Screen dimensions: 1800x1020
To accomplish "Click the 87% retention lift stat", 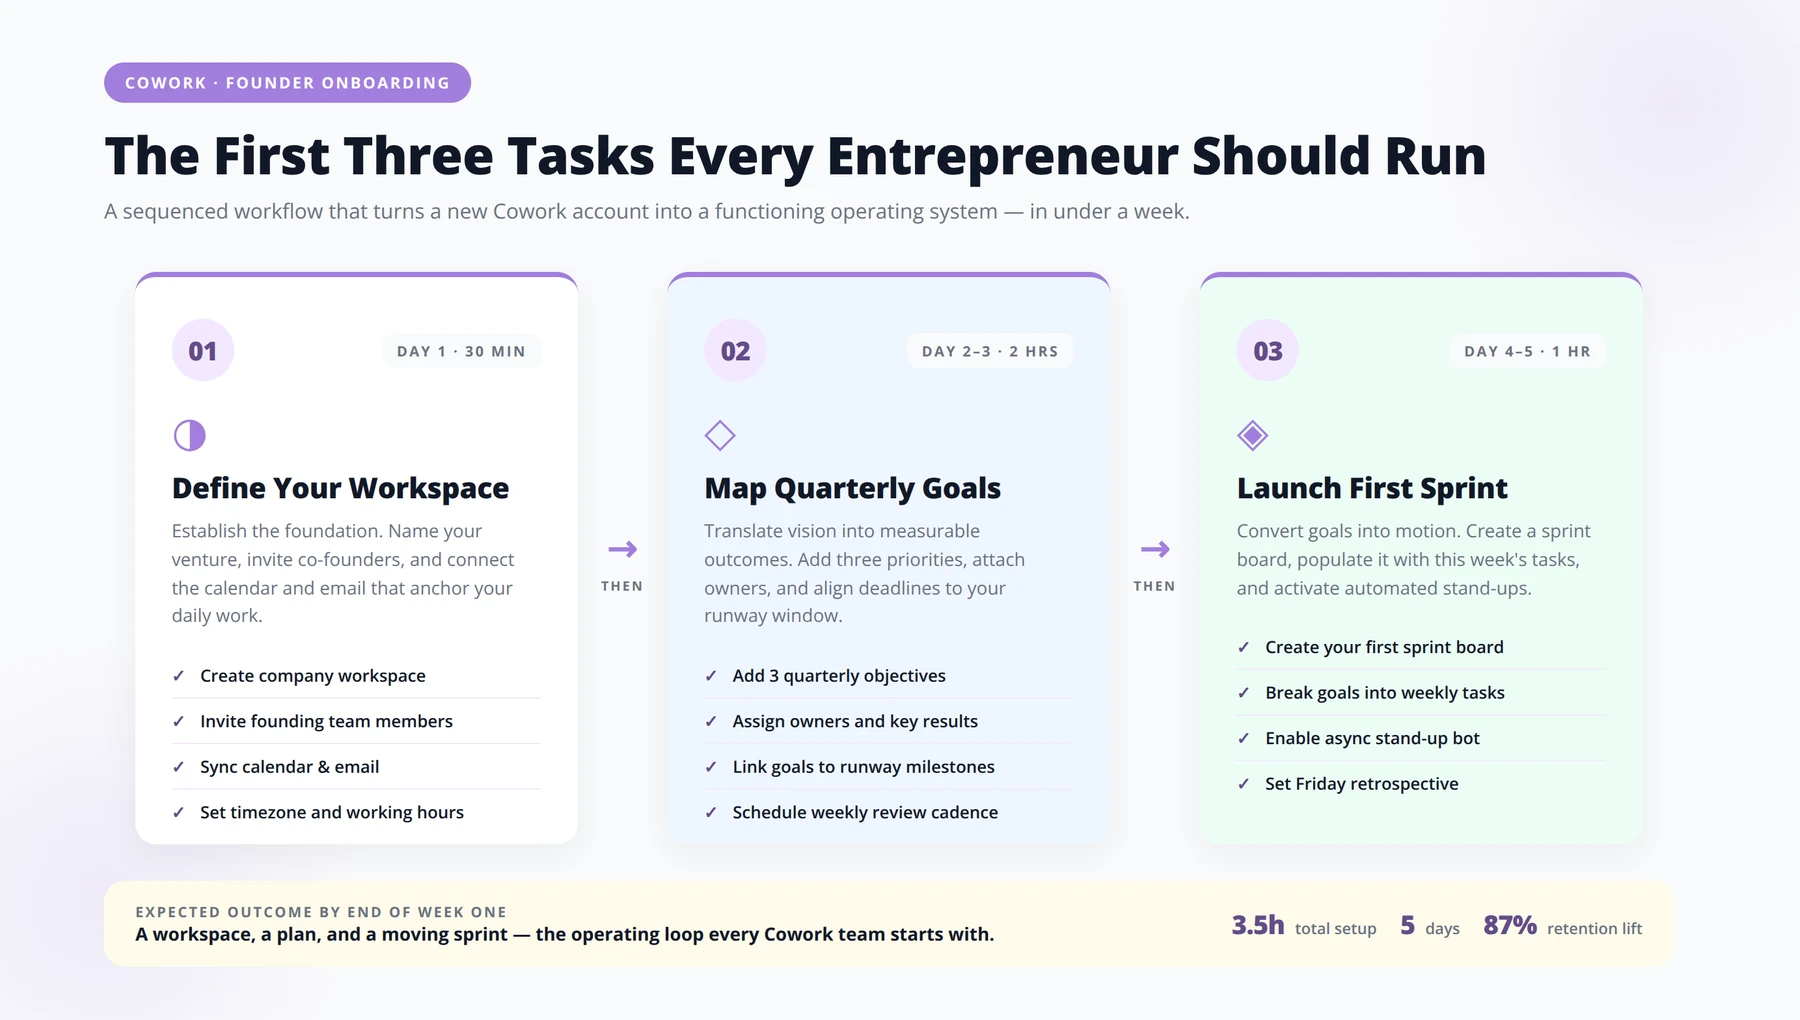I will tap(1563, 926).
